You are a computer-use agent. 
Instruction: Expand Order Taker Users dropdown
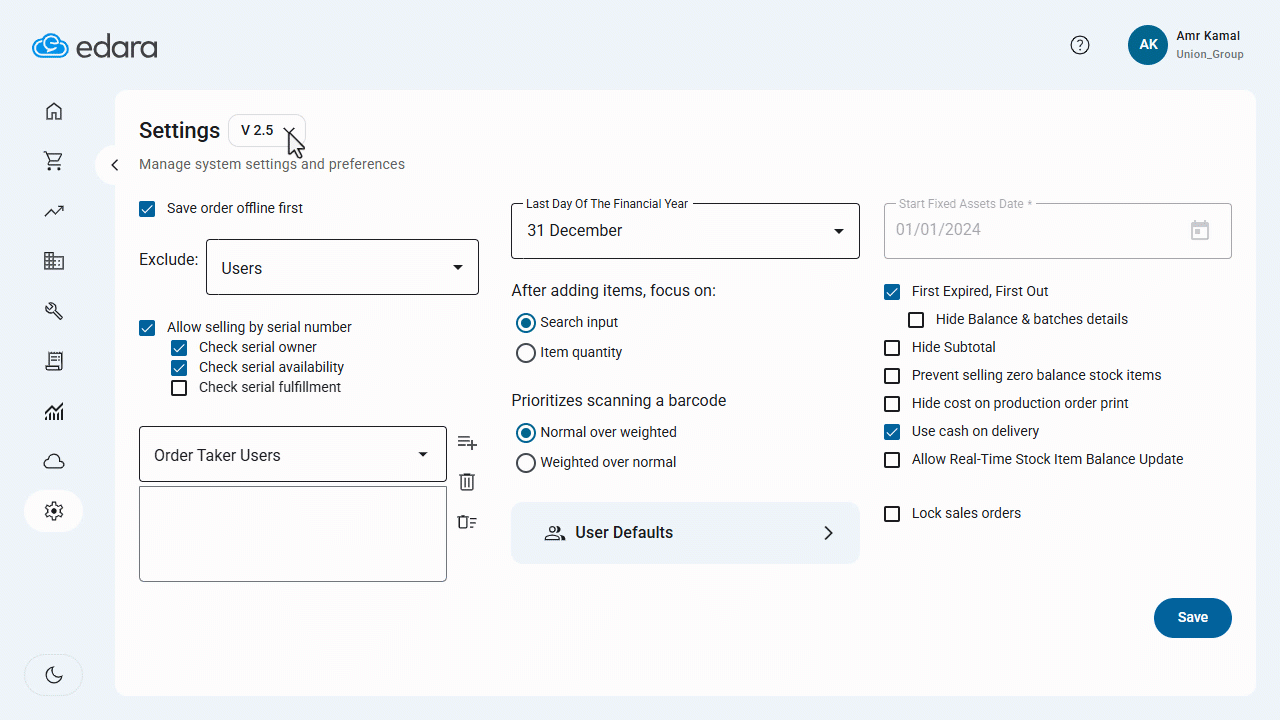click(x=293, y=455)
